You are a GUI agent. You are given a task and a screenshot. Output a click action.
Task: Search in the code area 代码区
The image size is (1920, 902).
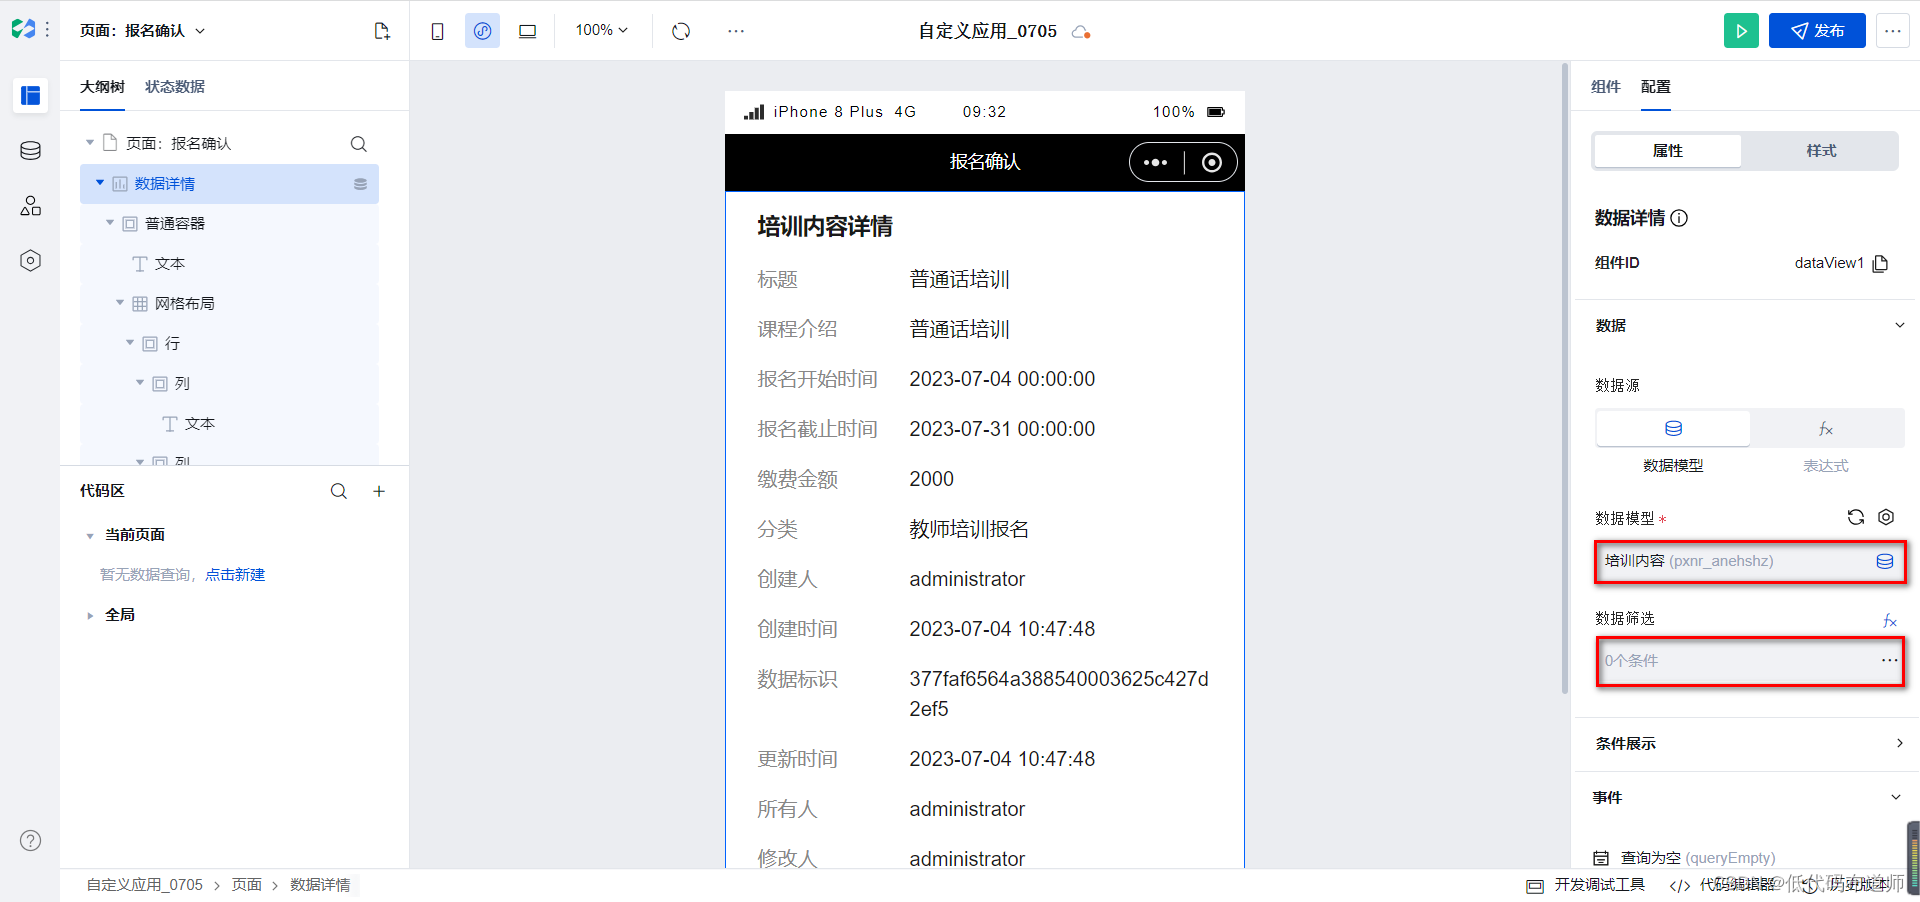pyautogui.click(x=339, y=491)
